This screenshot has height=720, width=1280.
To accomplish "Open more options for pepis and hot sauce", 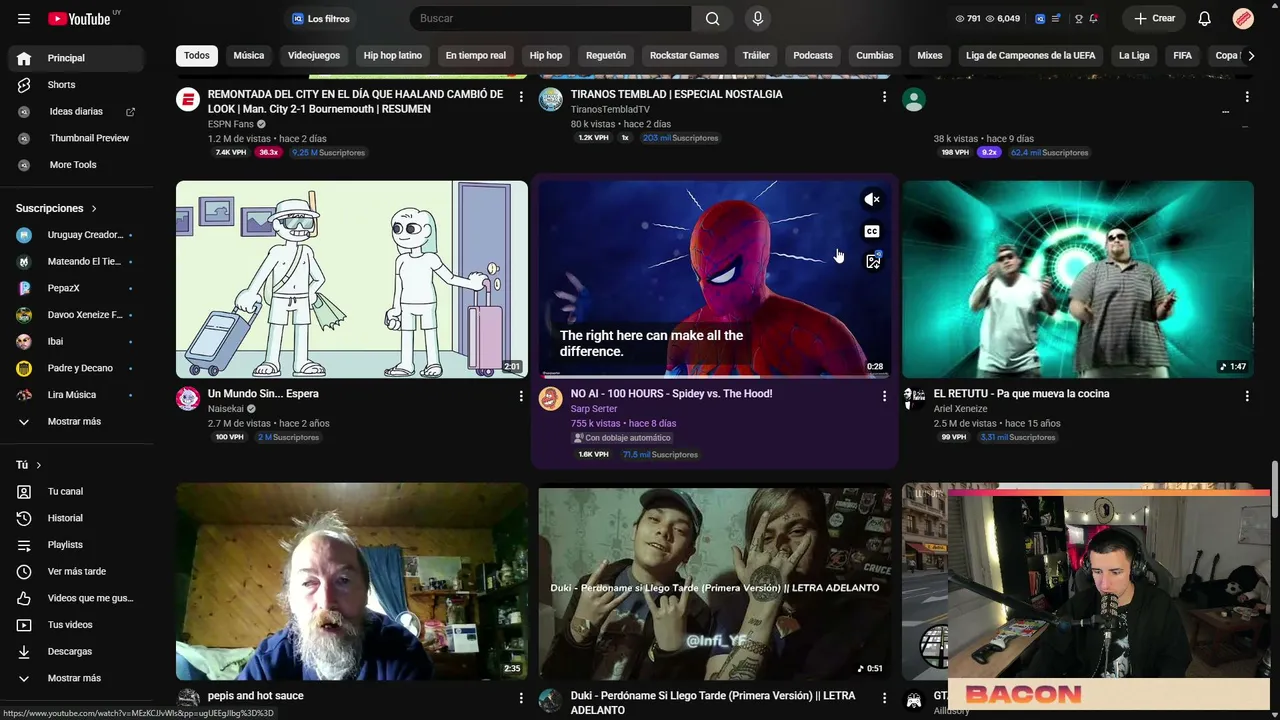I will pyautogui.click(x=521, y=698).
